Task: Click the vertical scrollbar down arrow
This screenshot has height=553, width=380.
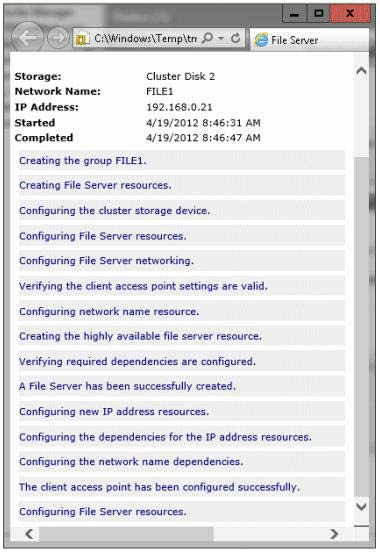Action: click(x=361, y=507)
